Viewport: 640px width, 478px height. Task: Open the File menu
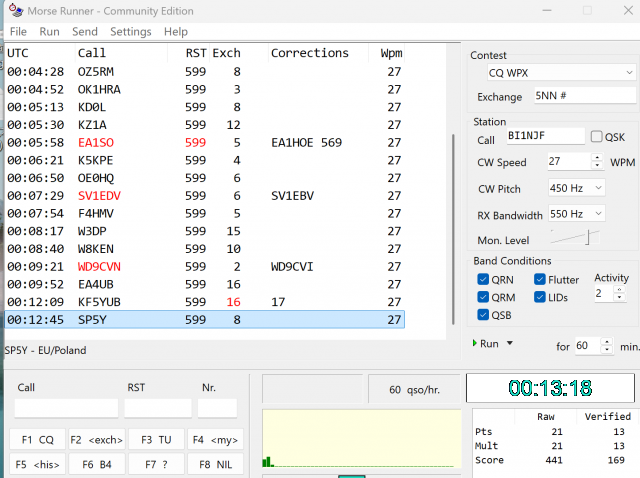(18, 32)
